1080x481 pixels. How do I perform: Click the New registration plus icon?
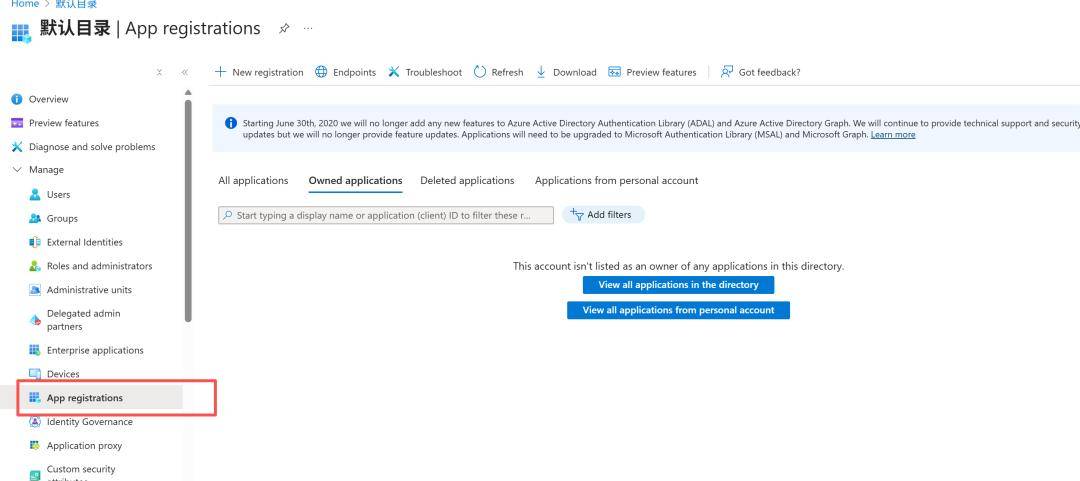(220, 72)
